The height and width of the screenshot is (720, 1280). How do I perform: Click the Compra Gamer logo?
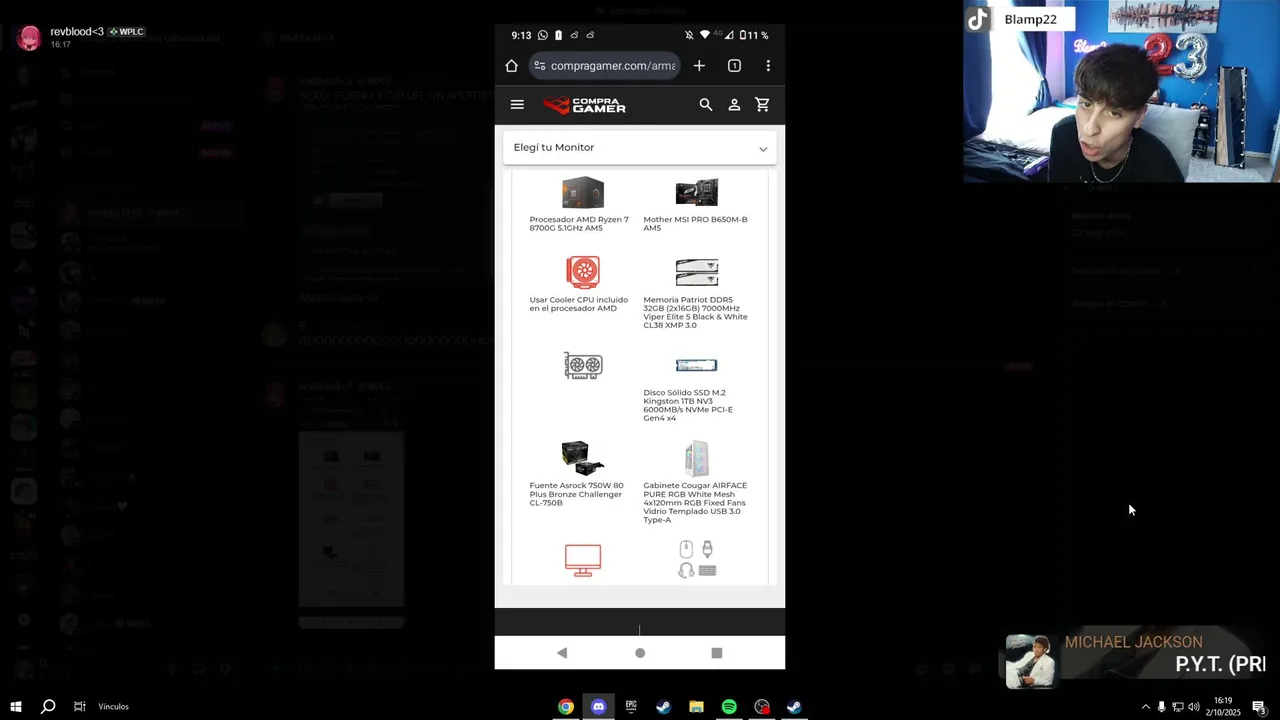tap(585, 105)
